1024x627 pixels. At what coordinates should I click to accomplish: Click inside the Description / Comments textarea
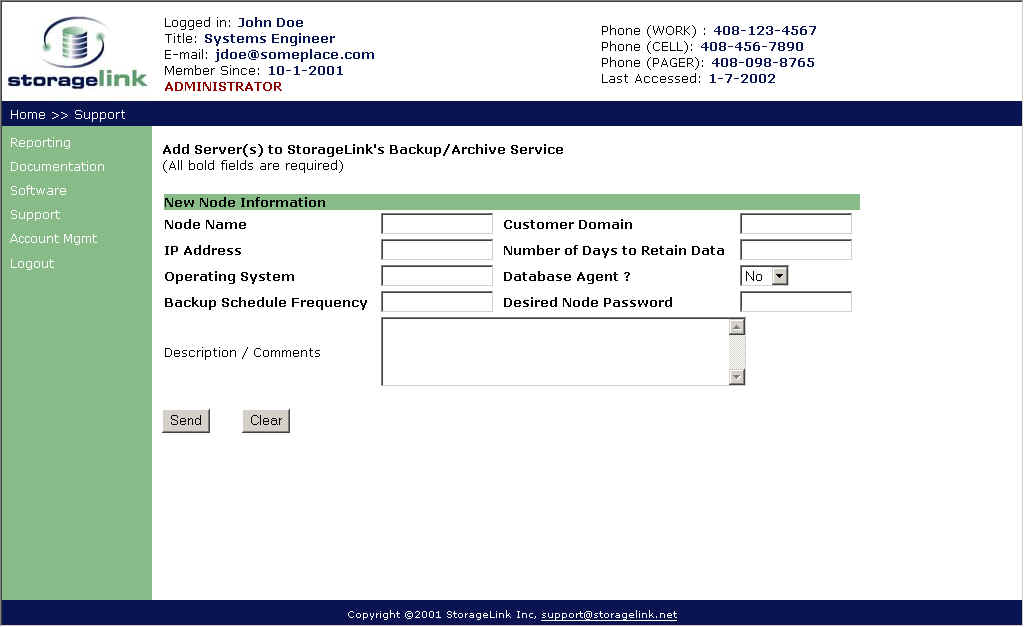(x=555, y=351)
